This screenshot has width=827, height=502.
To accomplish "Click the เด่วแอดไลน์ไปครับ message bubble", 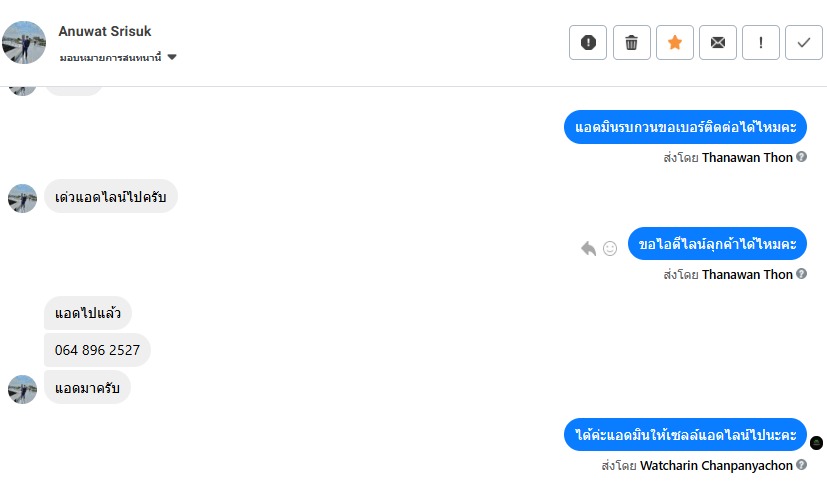I will click(x=110, y=197).
